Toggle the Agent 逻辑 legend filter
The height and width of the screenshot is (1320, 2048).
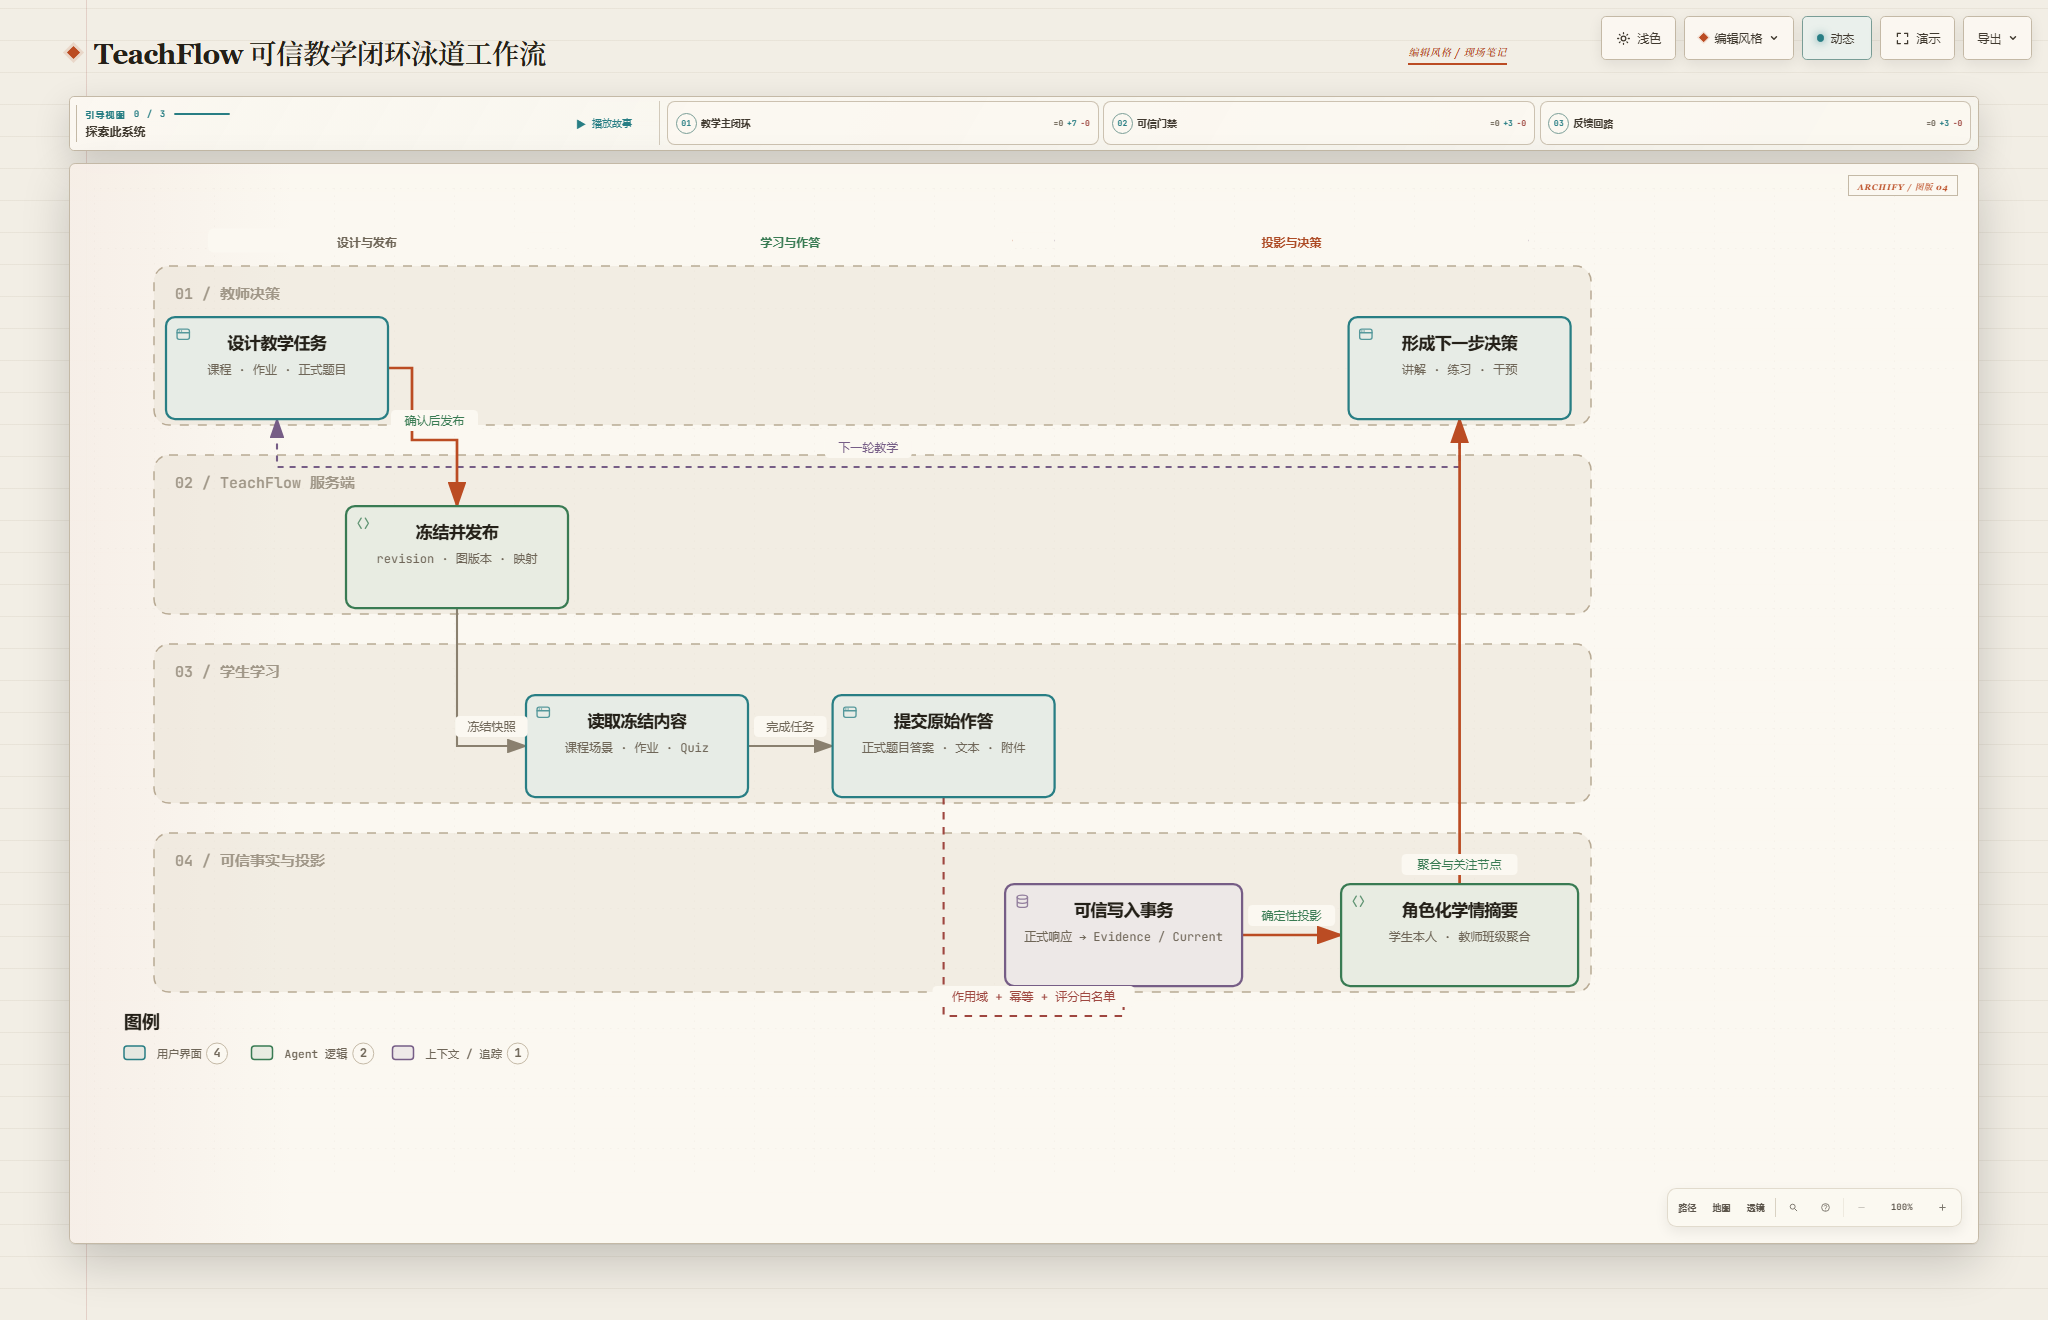312,1053
